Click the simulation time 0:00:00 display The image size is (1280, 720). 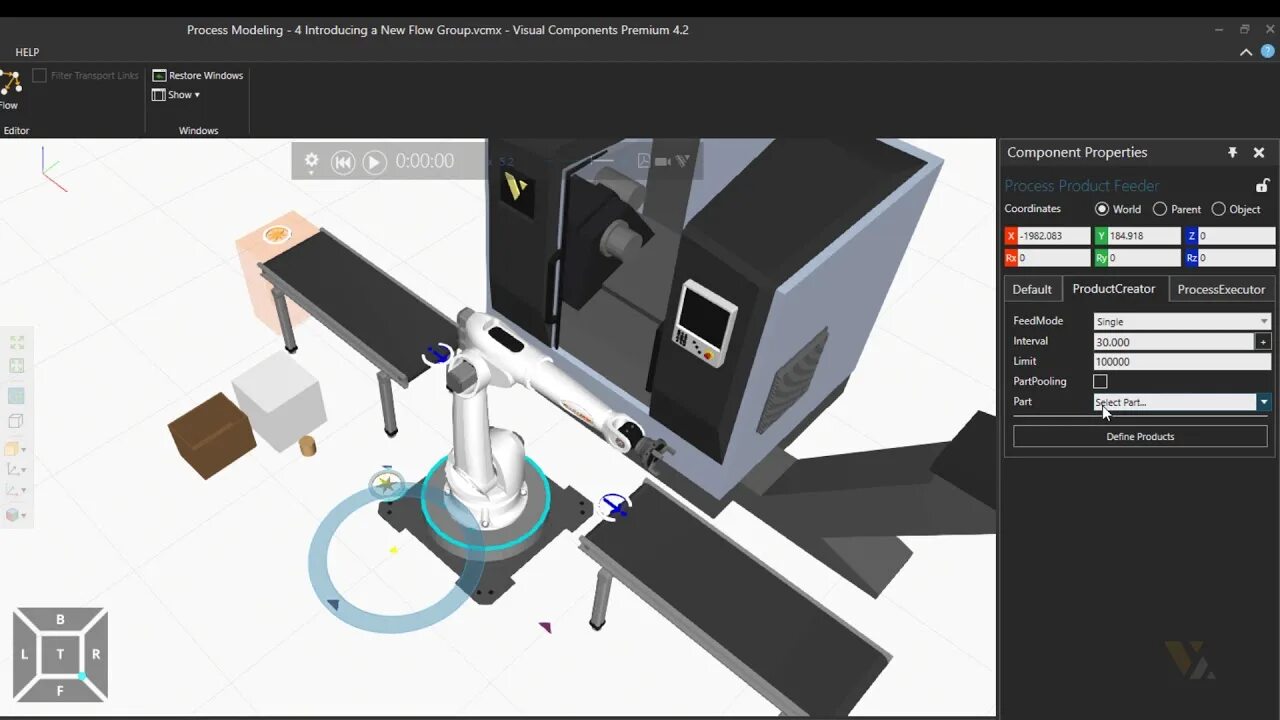424,161
